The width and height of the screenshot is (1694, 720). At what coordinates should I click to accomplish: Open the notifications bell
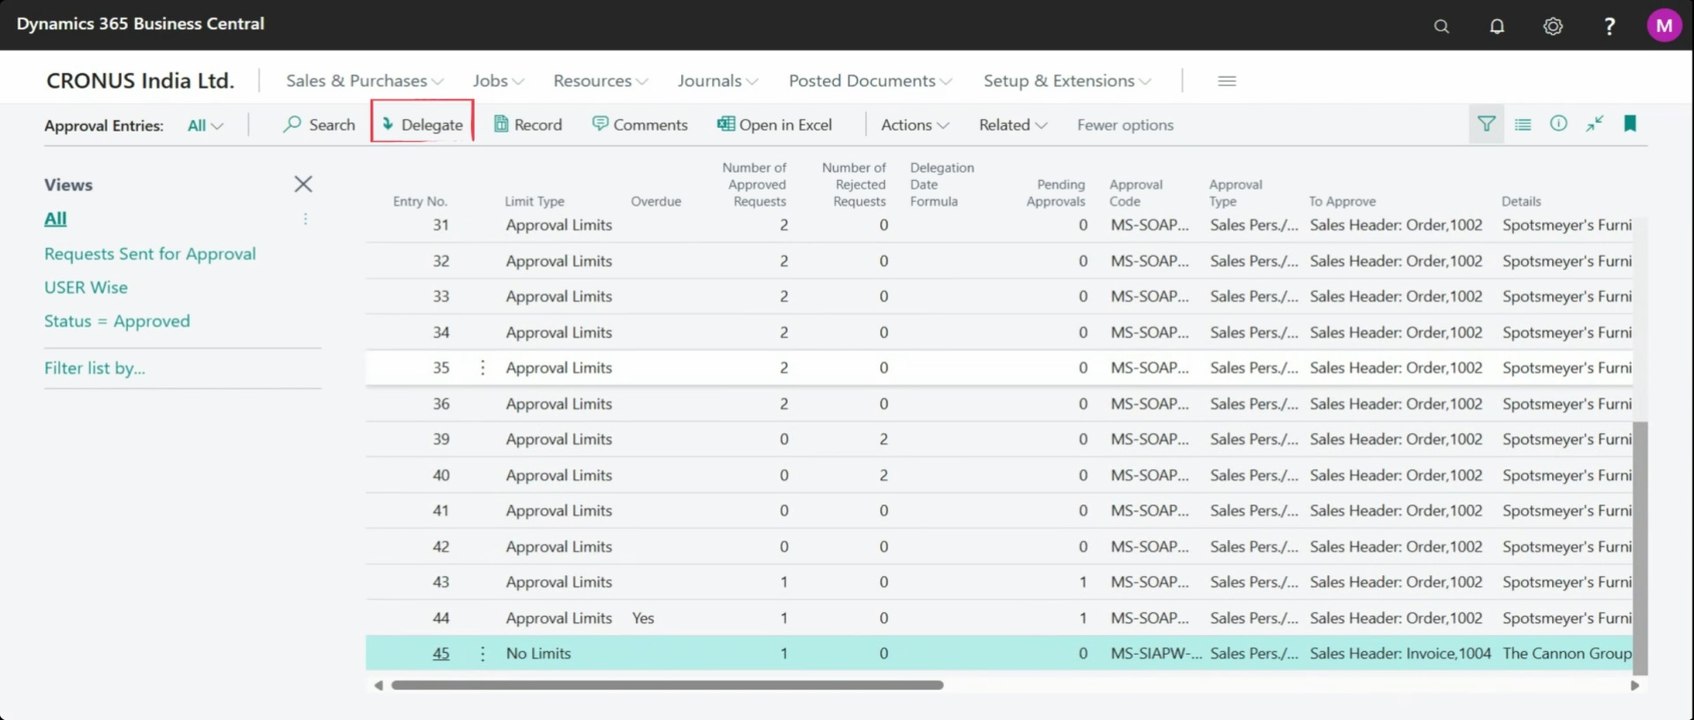click(1497, 26)
